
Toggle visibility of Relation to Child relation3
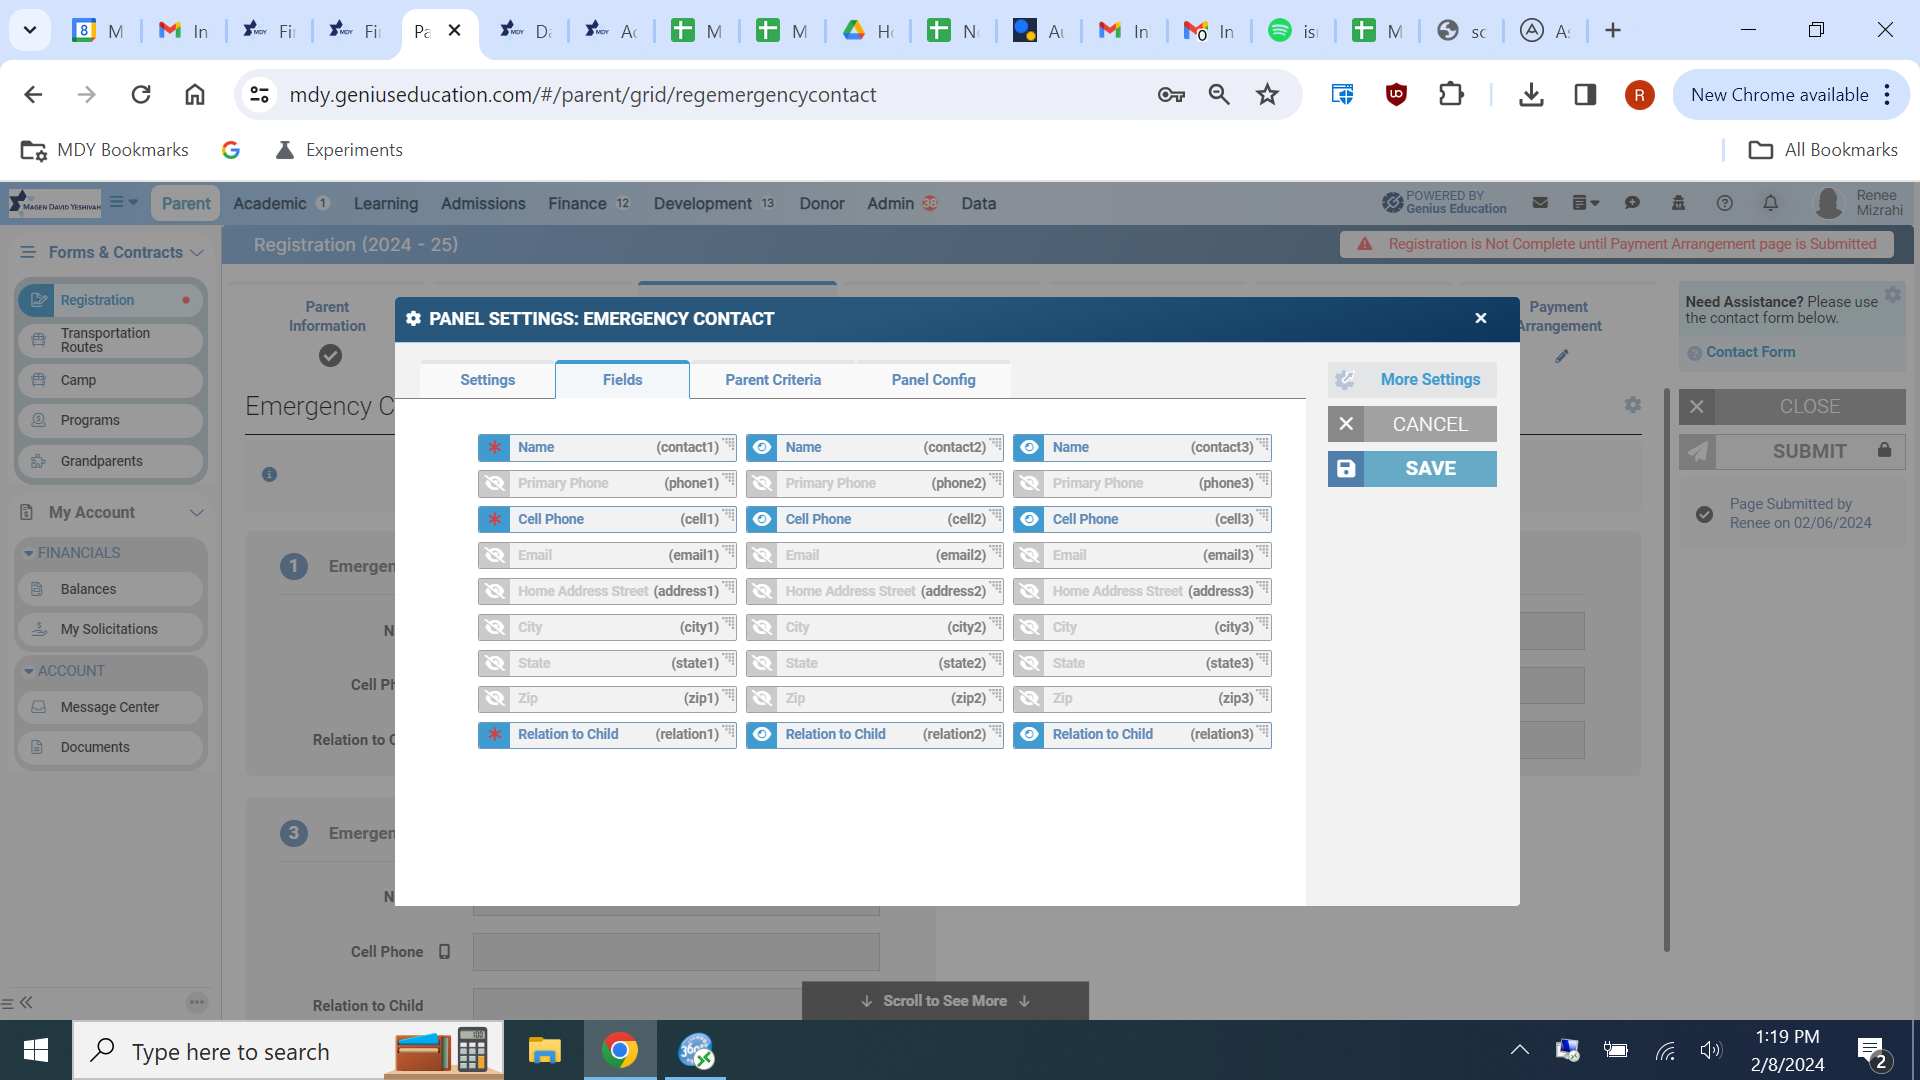(1029, 734)
